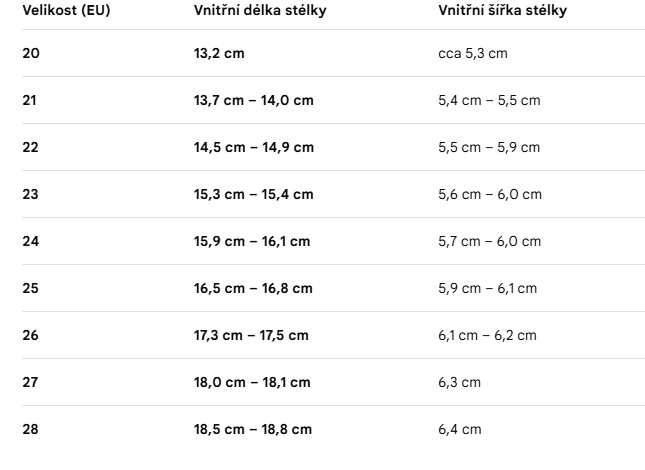Select size 23 row label
The image size is (645, 470).
[x=30, y=194]
